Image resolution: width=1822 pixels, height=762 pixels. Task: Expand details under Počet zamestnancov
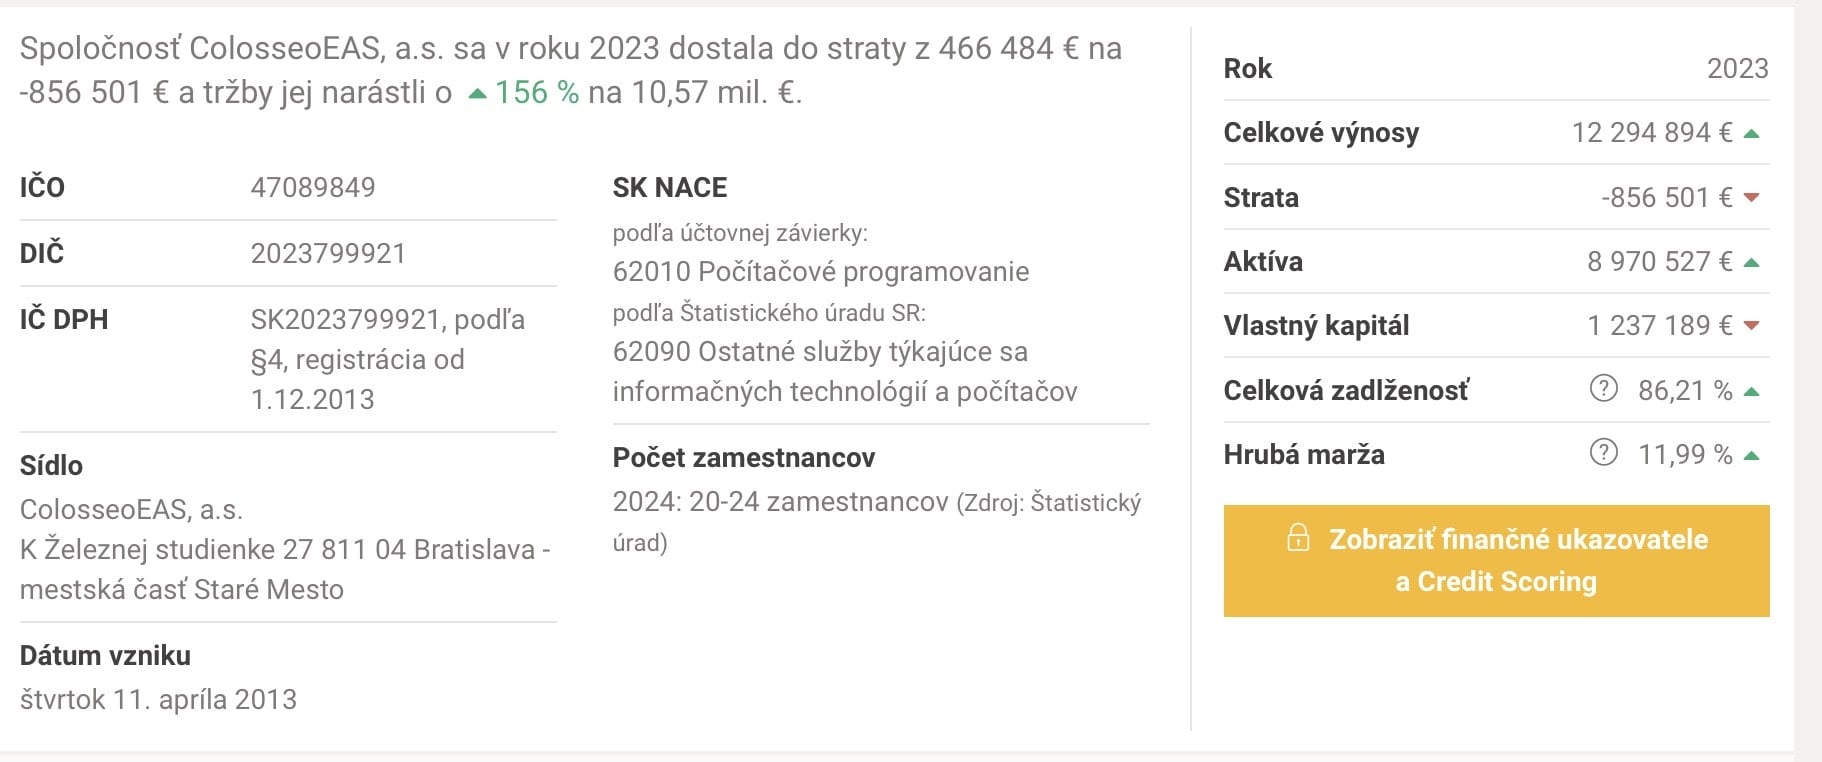click(x=744, y=457)
